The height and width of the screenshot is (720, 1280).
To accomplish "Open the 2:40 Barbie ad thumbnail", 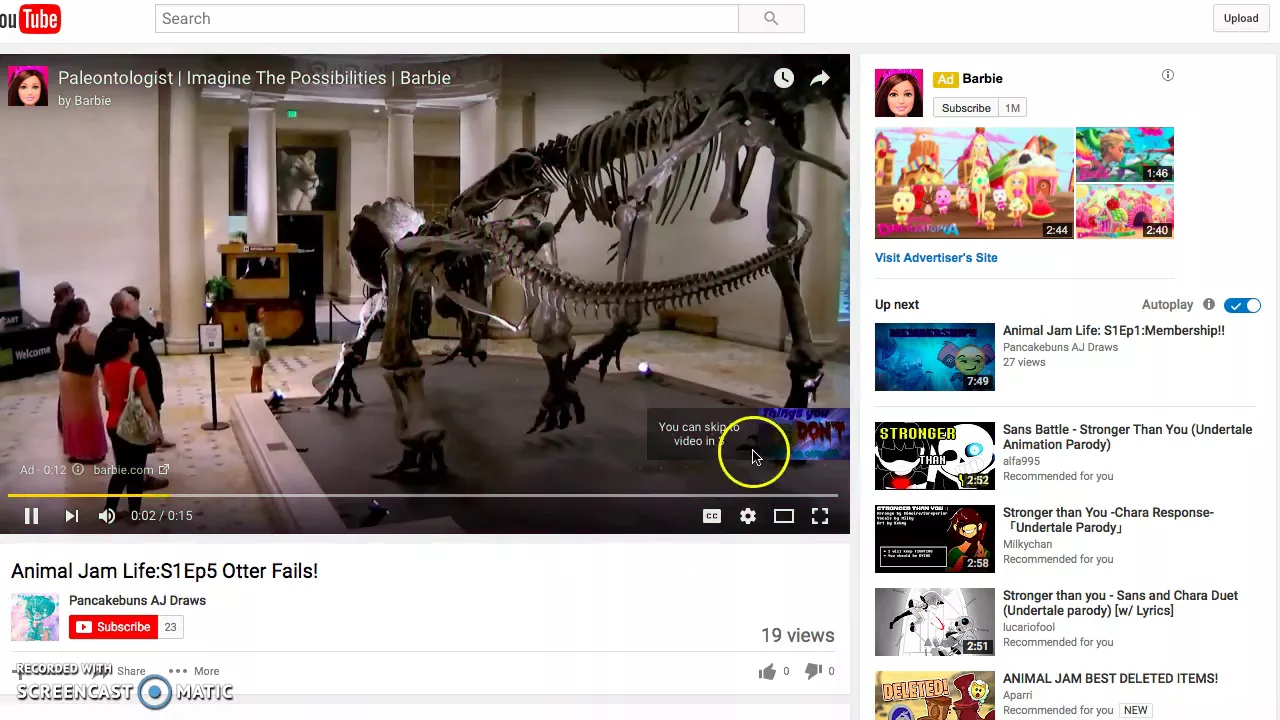I will [1125, 211].
